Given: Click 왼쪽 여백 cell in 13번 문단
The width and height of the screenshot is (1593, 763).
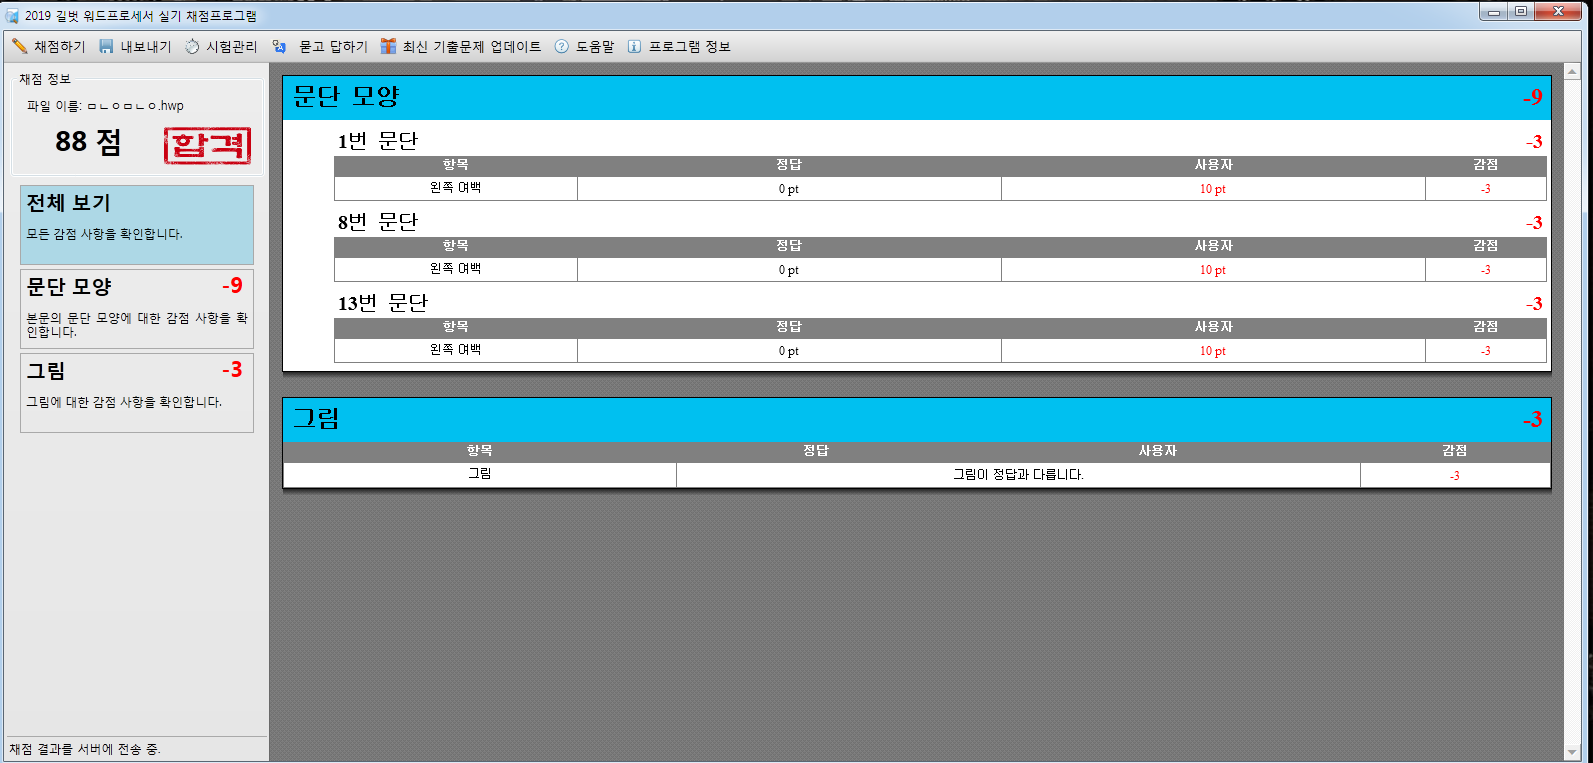Looking at the screenshot, I should click(x=456, y=350).
